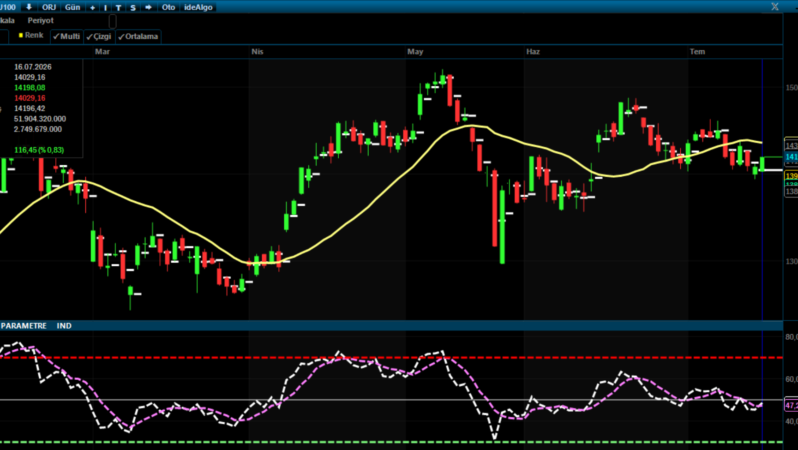Click the volume value 51.904.320.000
Viewport: 798px width, 450px height.
[x=40, y=119]
